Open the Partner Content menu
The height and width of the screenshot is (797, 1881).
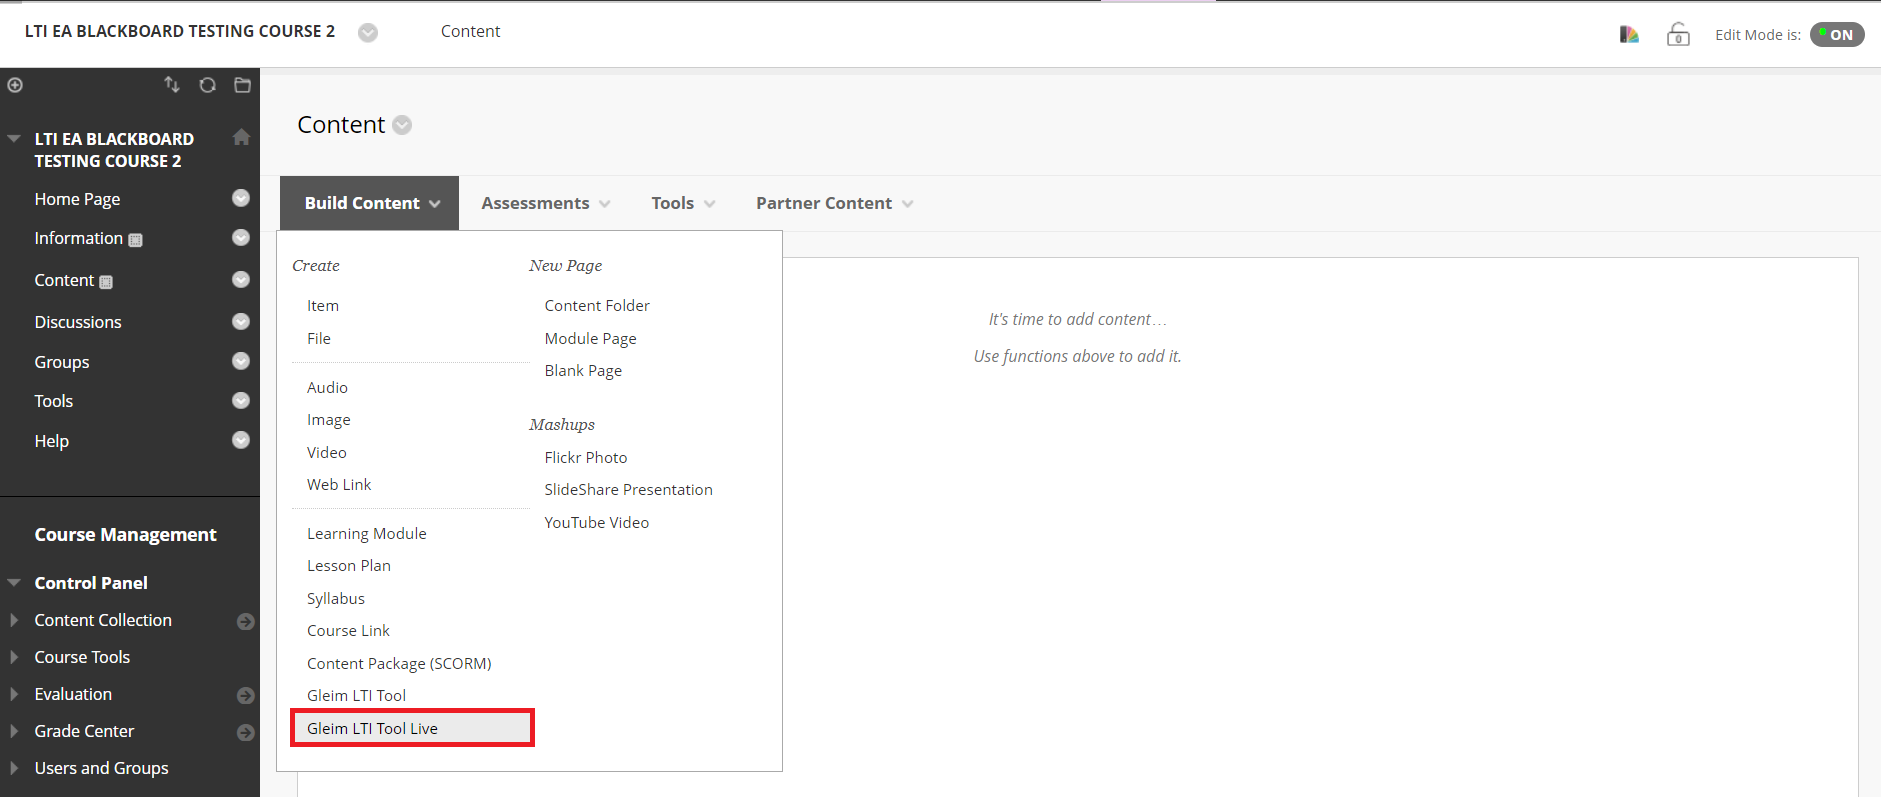[x=834, y=203]
